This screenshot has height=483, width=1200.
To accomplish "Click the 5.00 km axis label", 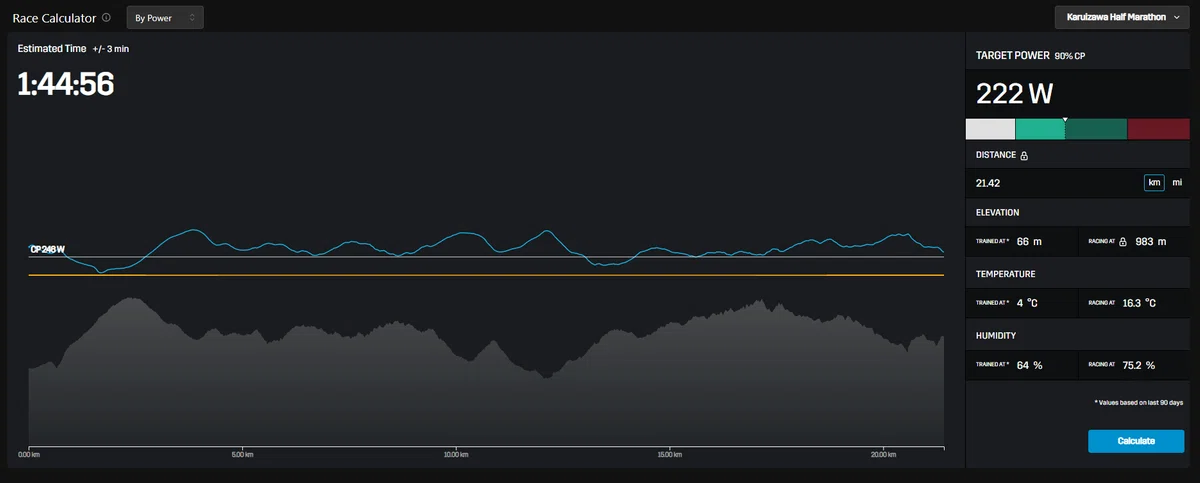I will [243, 455].
